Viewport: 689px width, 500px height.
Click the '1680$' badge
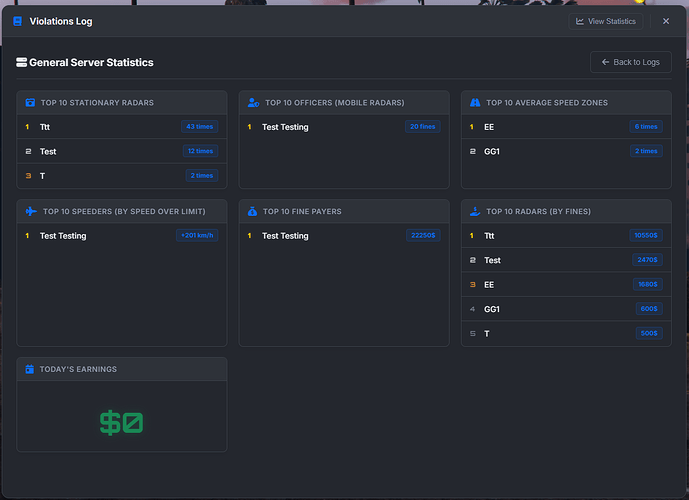tap(648, 285)
